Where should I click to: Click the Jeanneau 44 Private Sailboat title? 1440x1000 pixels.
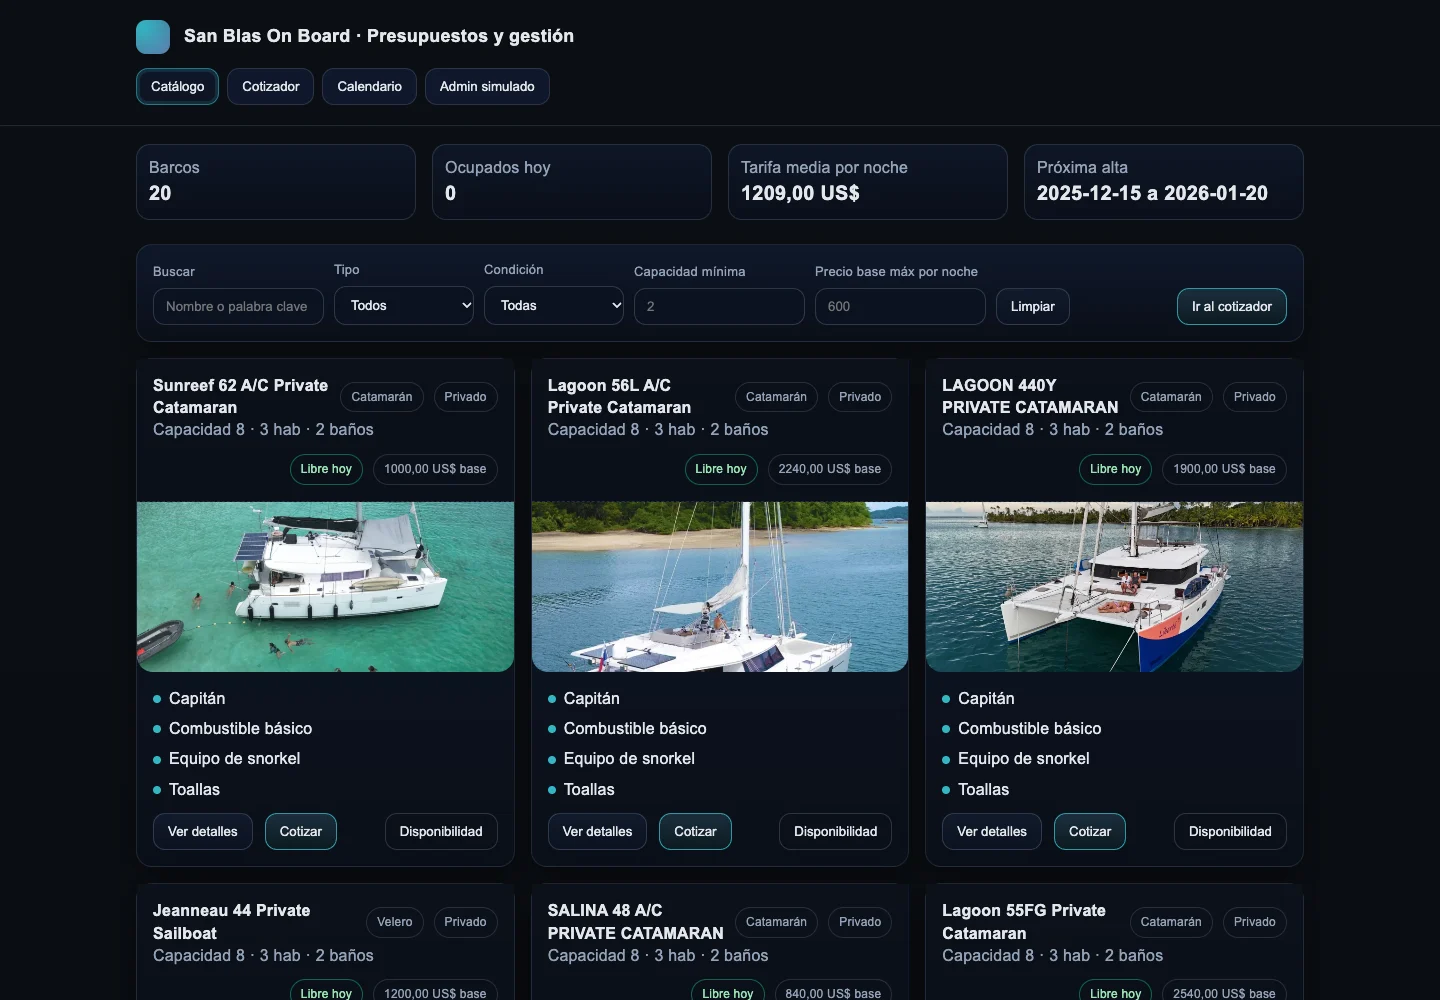(x=232, y=922)
